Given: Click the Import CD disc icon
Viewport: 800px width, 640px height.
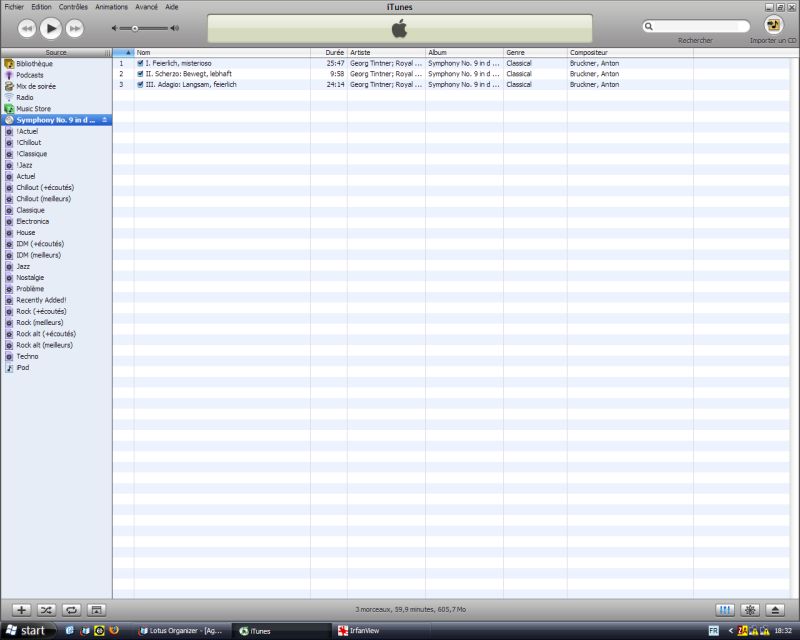Looking at the screenshot, I should coord(773,26).
